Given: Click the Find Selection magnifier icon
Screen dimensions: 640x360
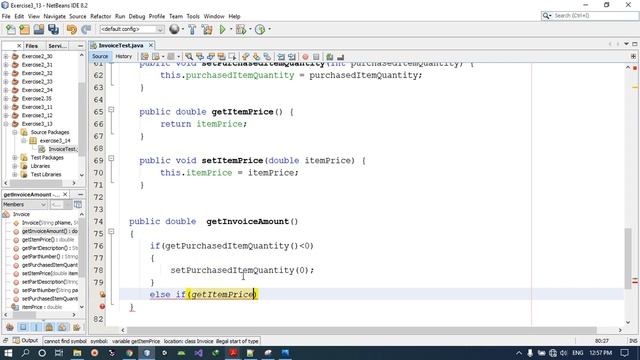Looking at the screenshot, I should pos(189,57).
